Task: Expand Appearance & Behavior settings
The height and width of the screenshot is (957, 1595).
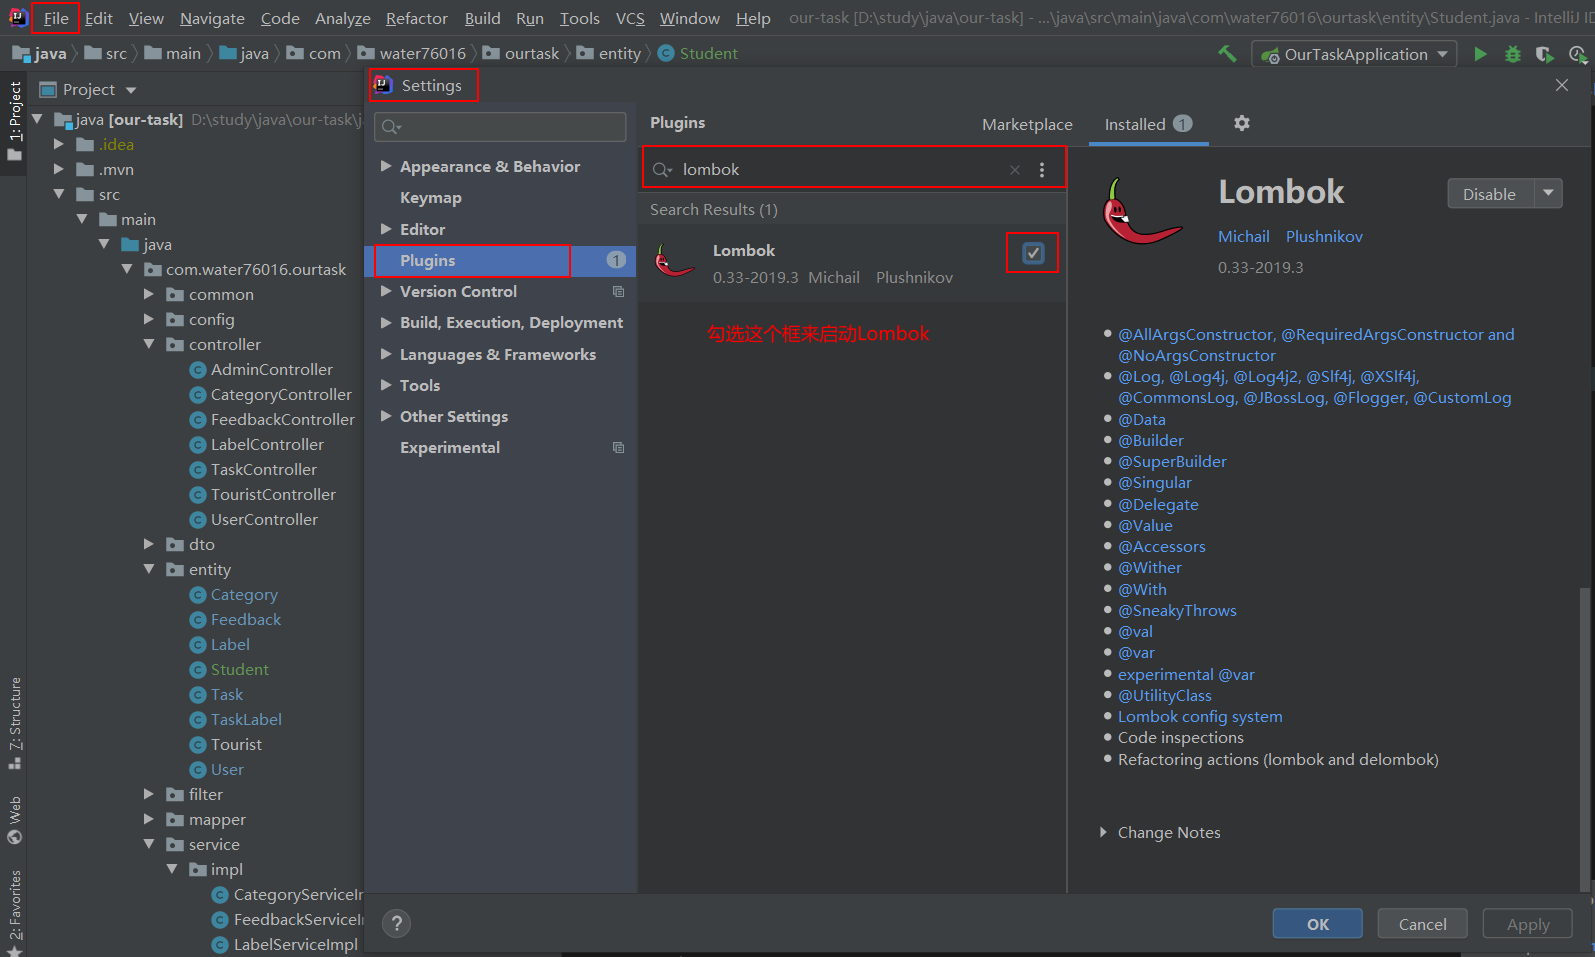Action: tap(386, 167)
